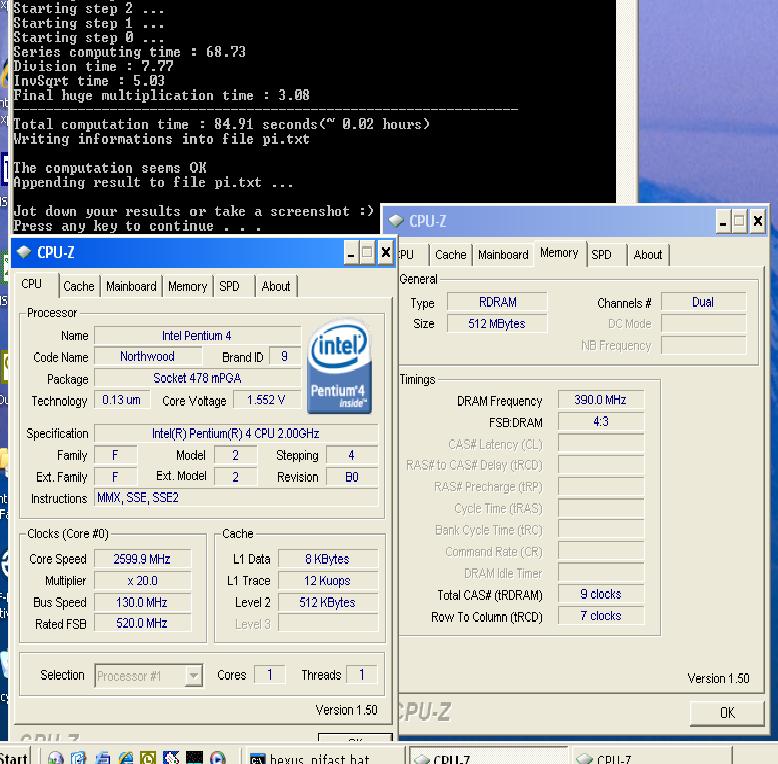
Task: Launch Windows Media Player from quick launch
Action: pos(217,758)
